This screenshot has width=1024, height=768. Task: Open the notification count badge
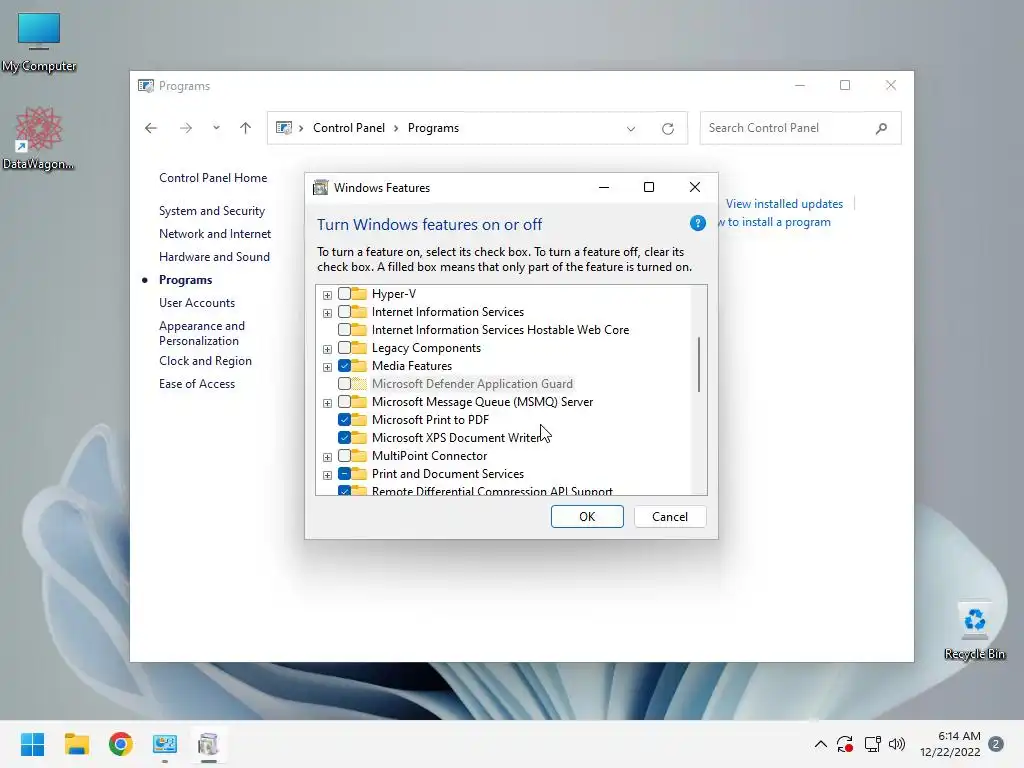(996, 744)
